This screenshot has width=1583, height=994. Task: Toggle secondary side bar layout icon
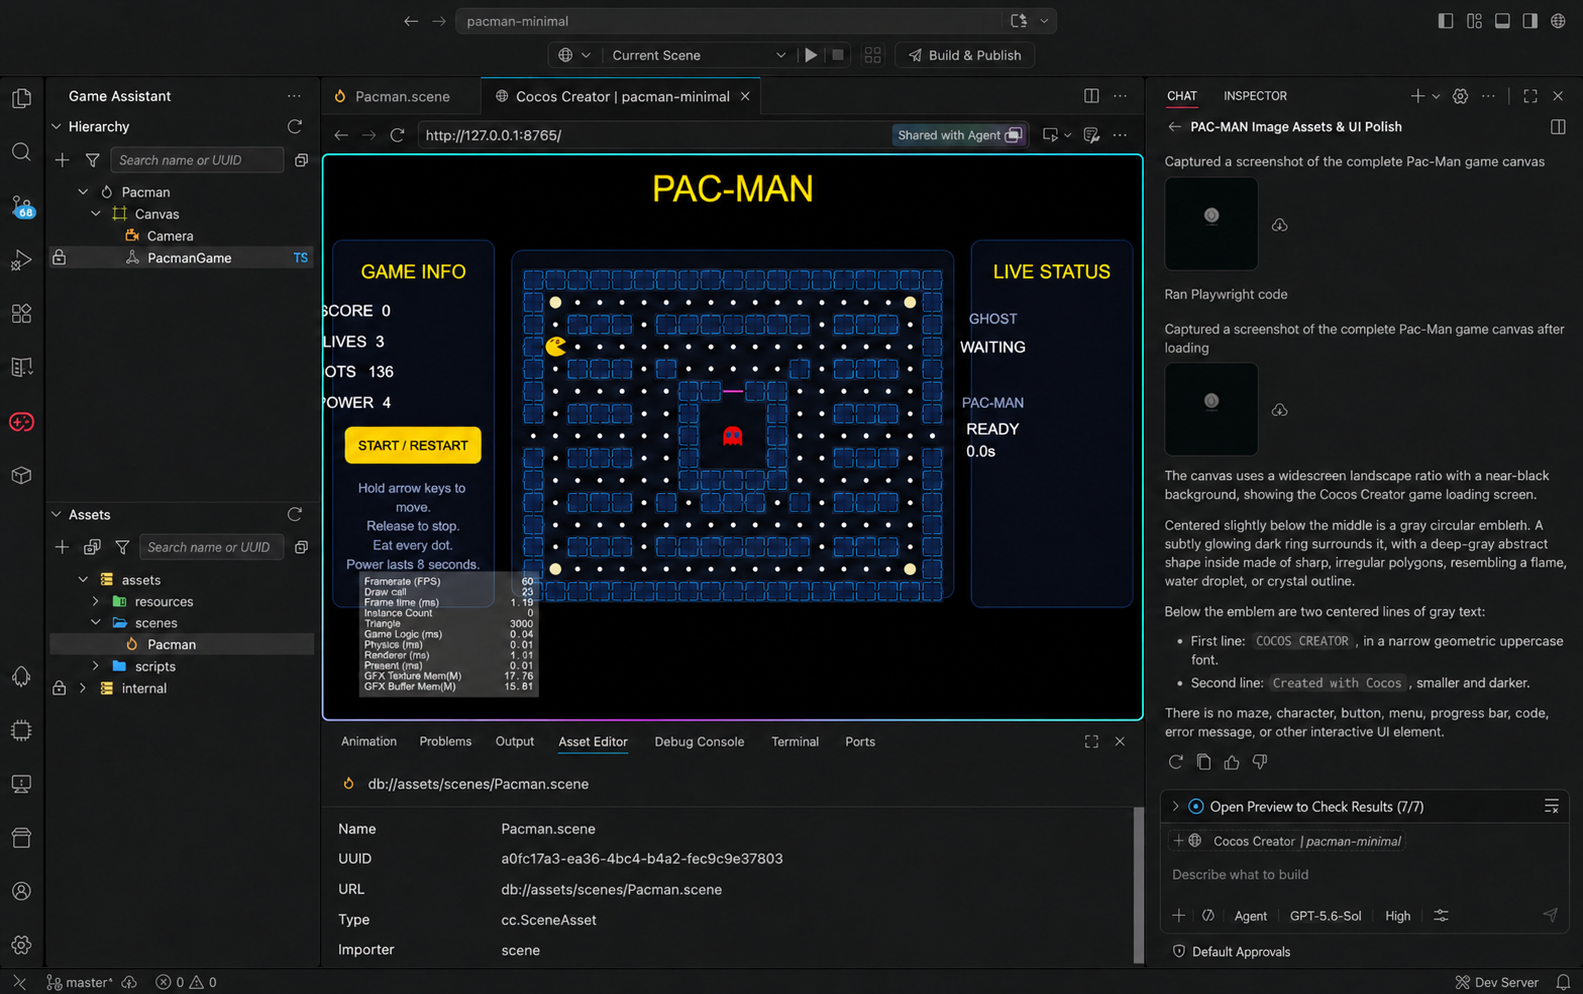(x=1530, y=21)
